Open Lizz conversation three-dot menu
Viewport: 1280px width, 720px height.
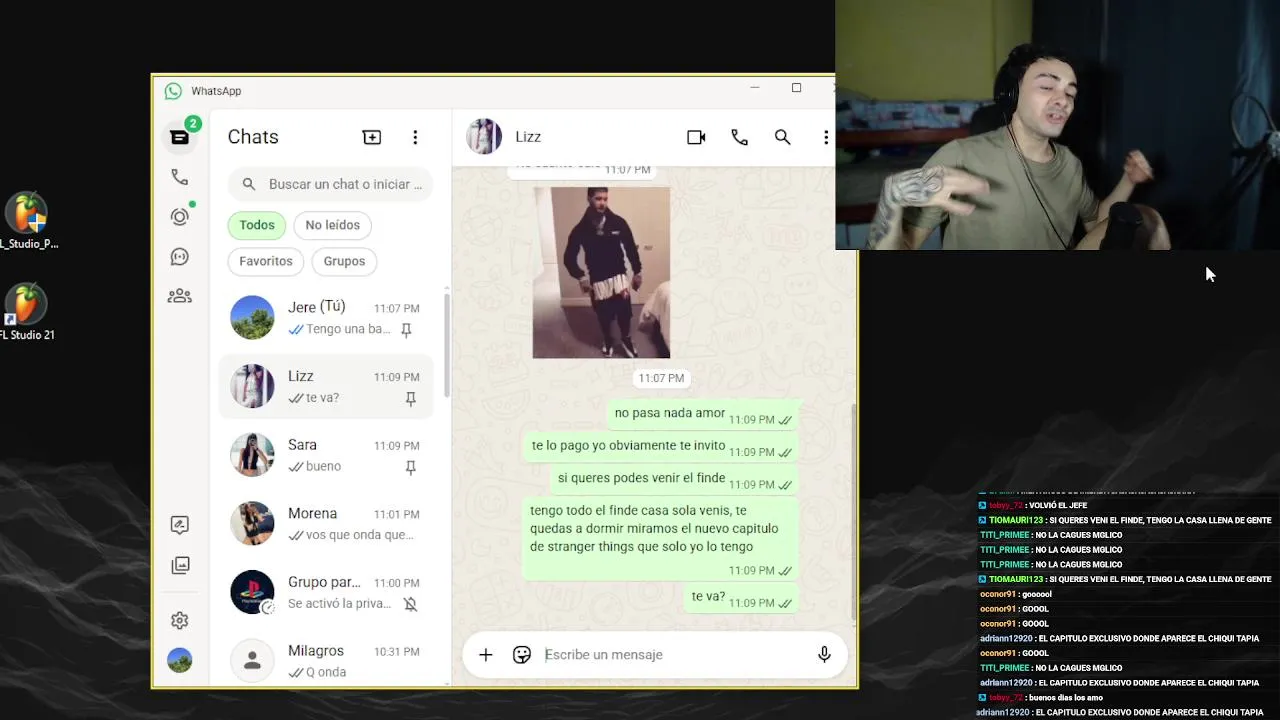pyautogui.click(x=825, y=137)
